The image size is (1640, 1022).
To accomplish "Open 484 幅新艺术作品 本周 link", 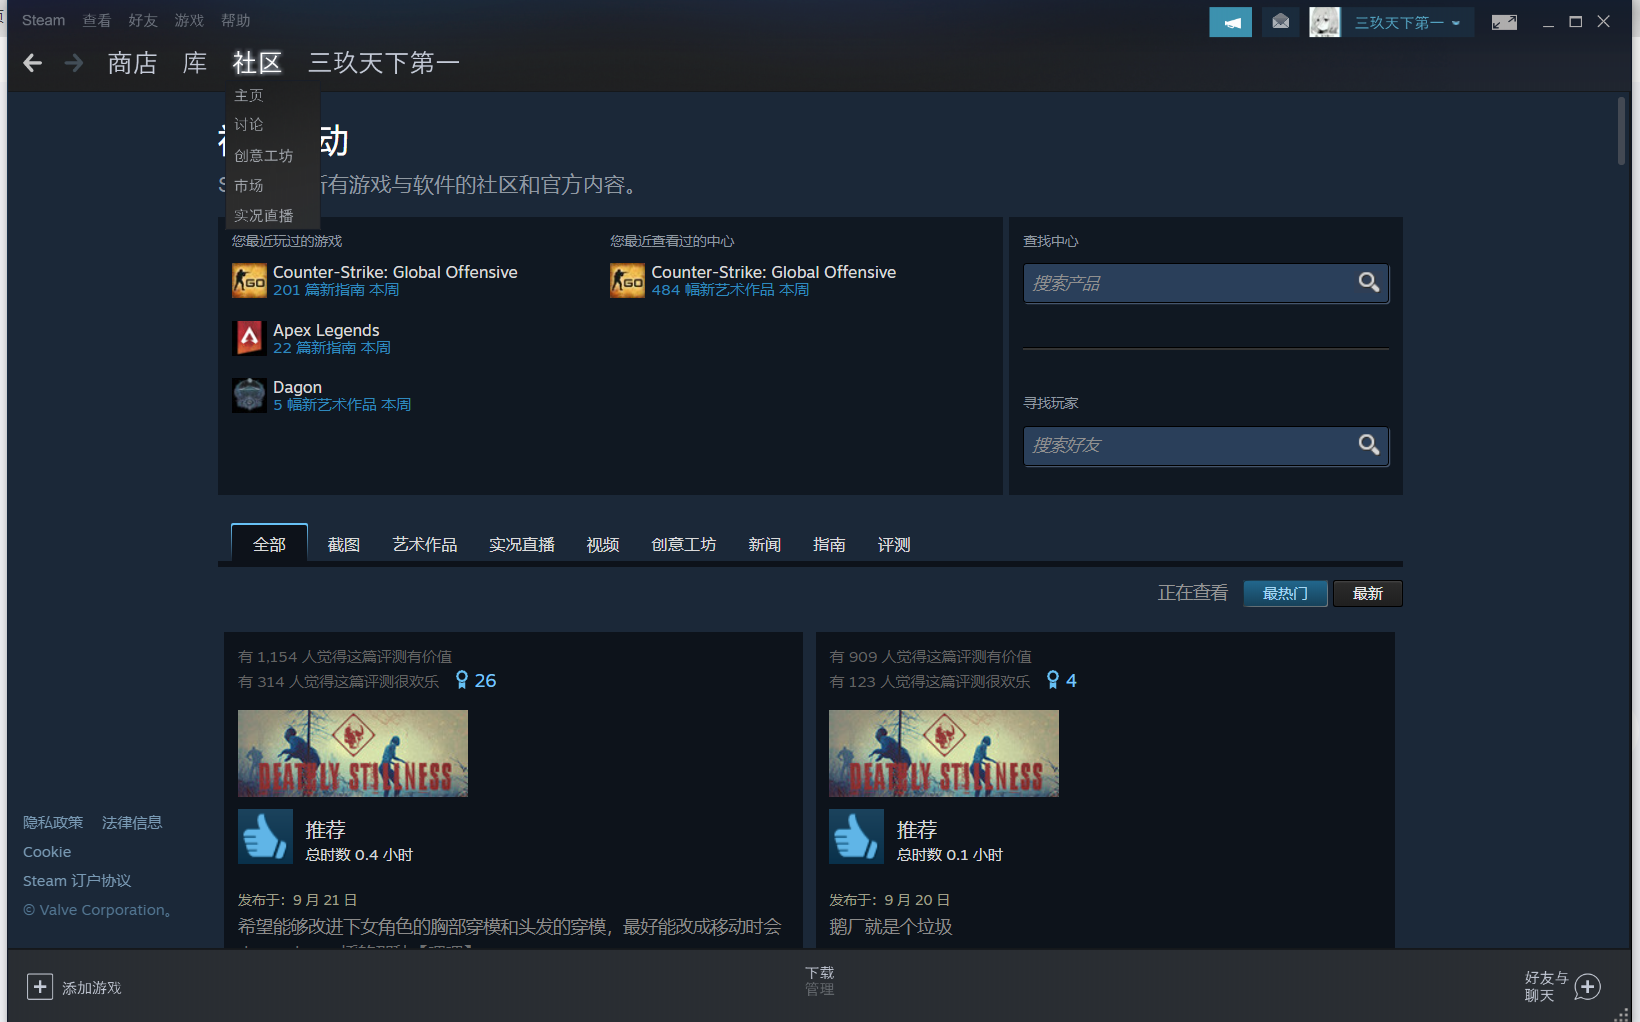I will 731,290.
